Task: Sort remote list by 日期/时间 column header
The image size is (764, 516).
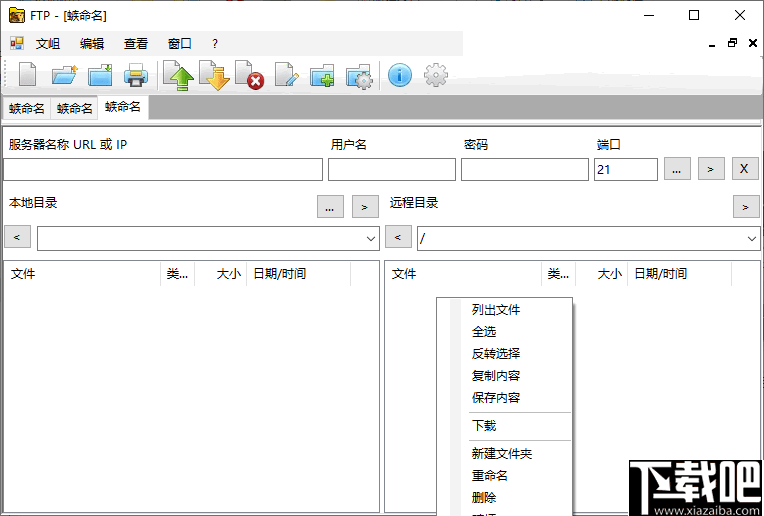Action: click(x=680, y=274)
